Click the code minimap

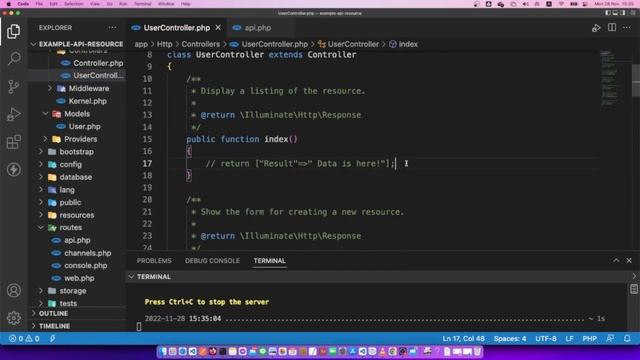[x=609, y=78]
